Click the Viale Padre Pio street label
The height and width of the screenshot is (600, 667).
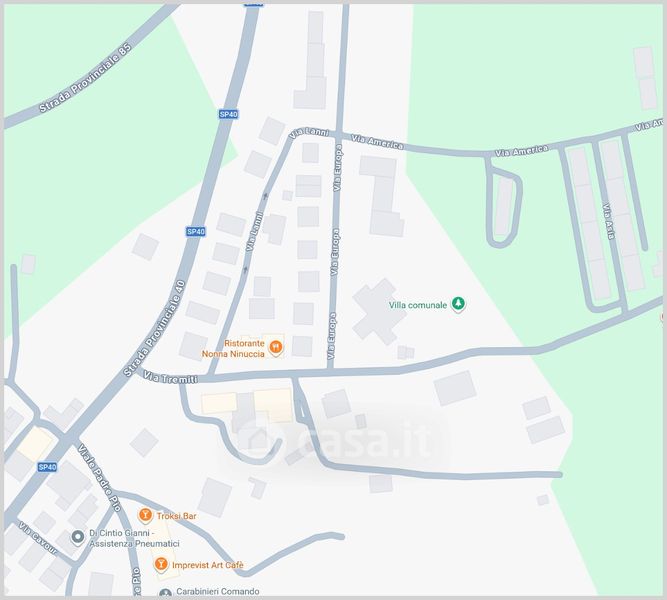[100, 477]
